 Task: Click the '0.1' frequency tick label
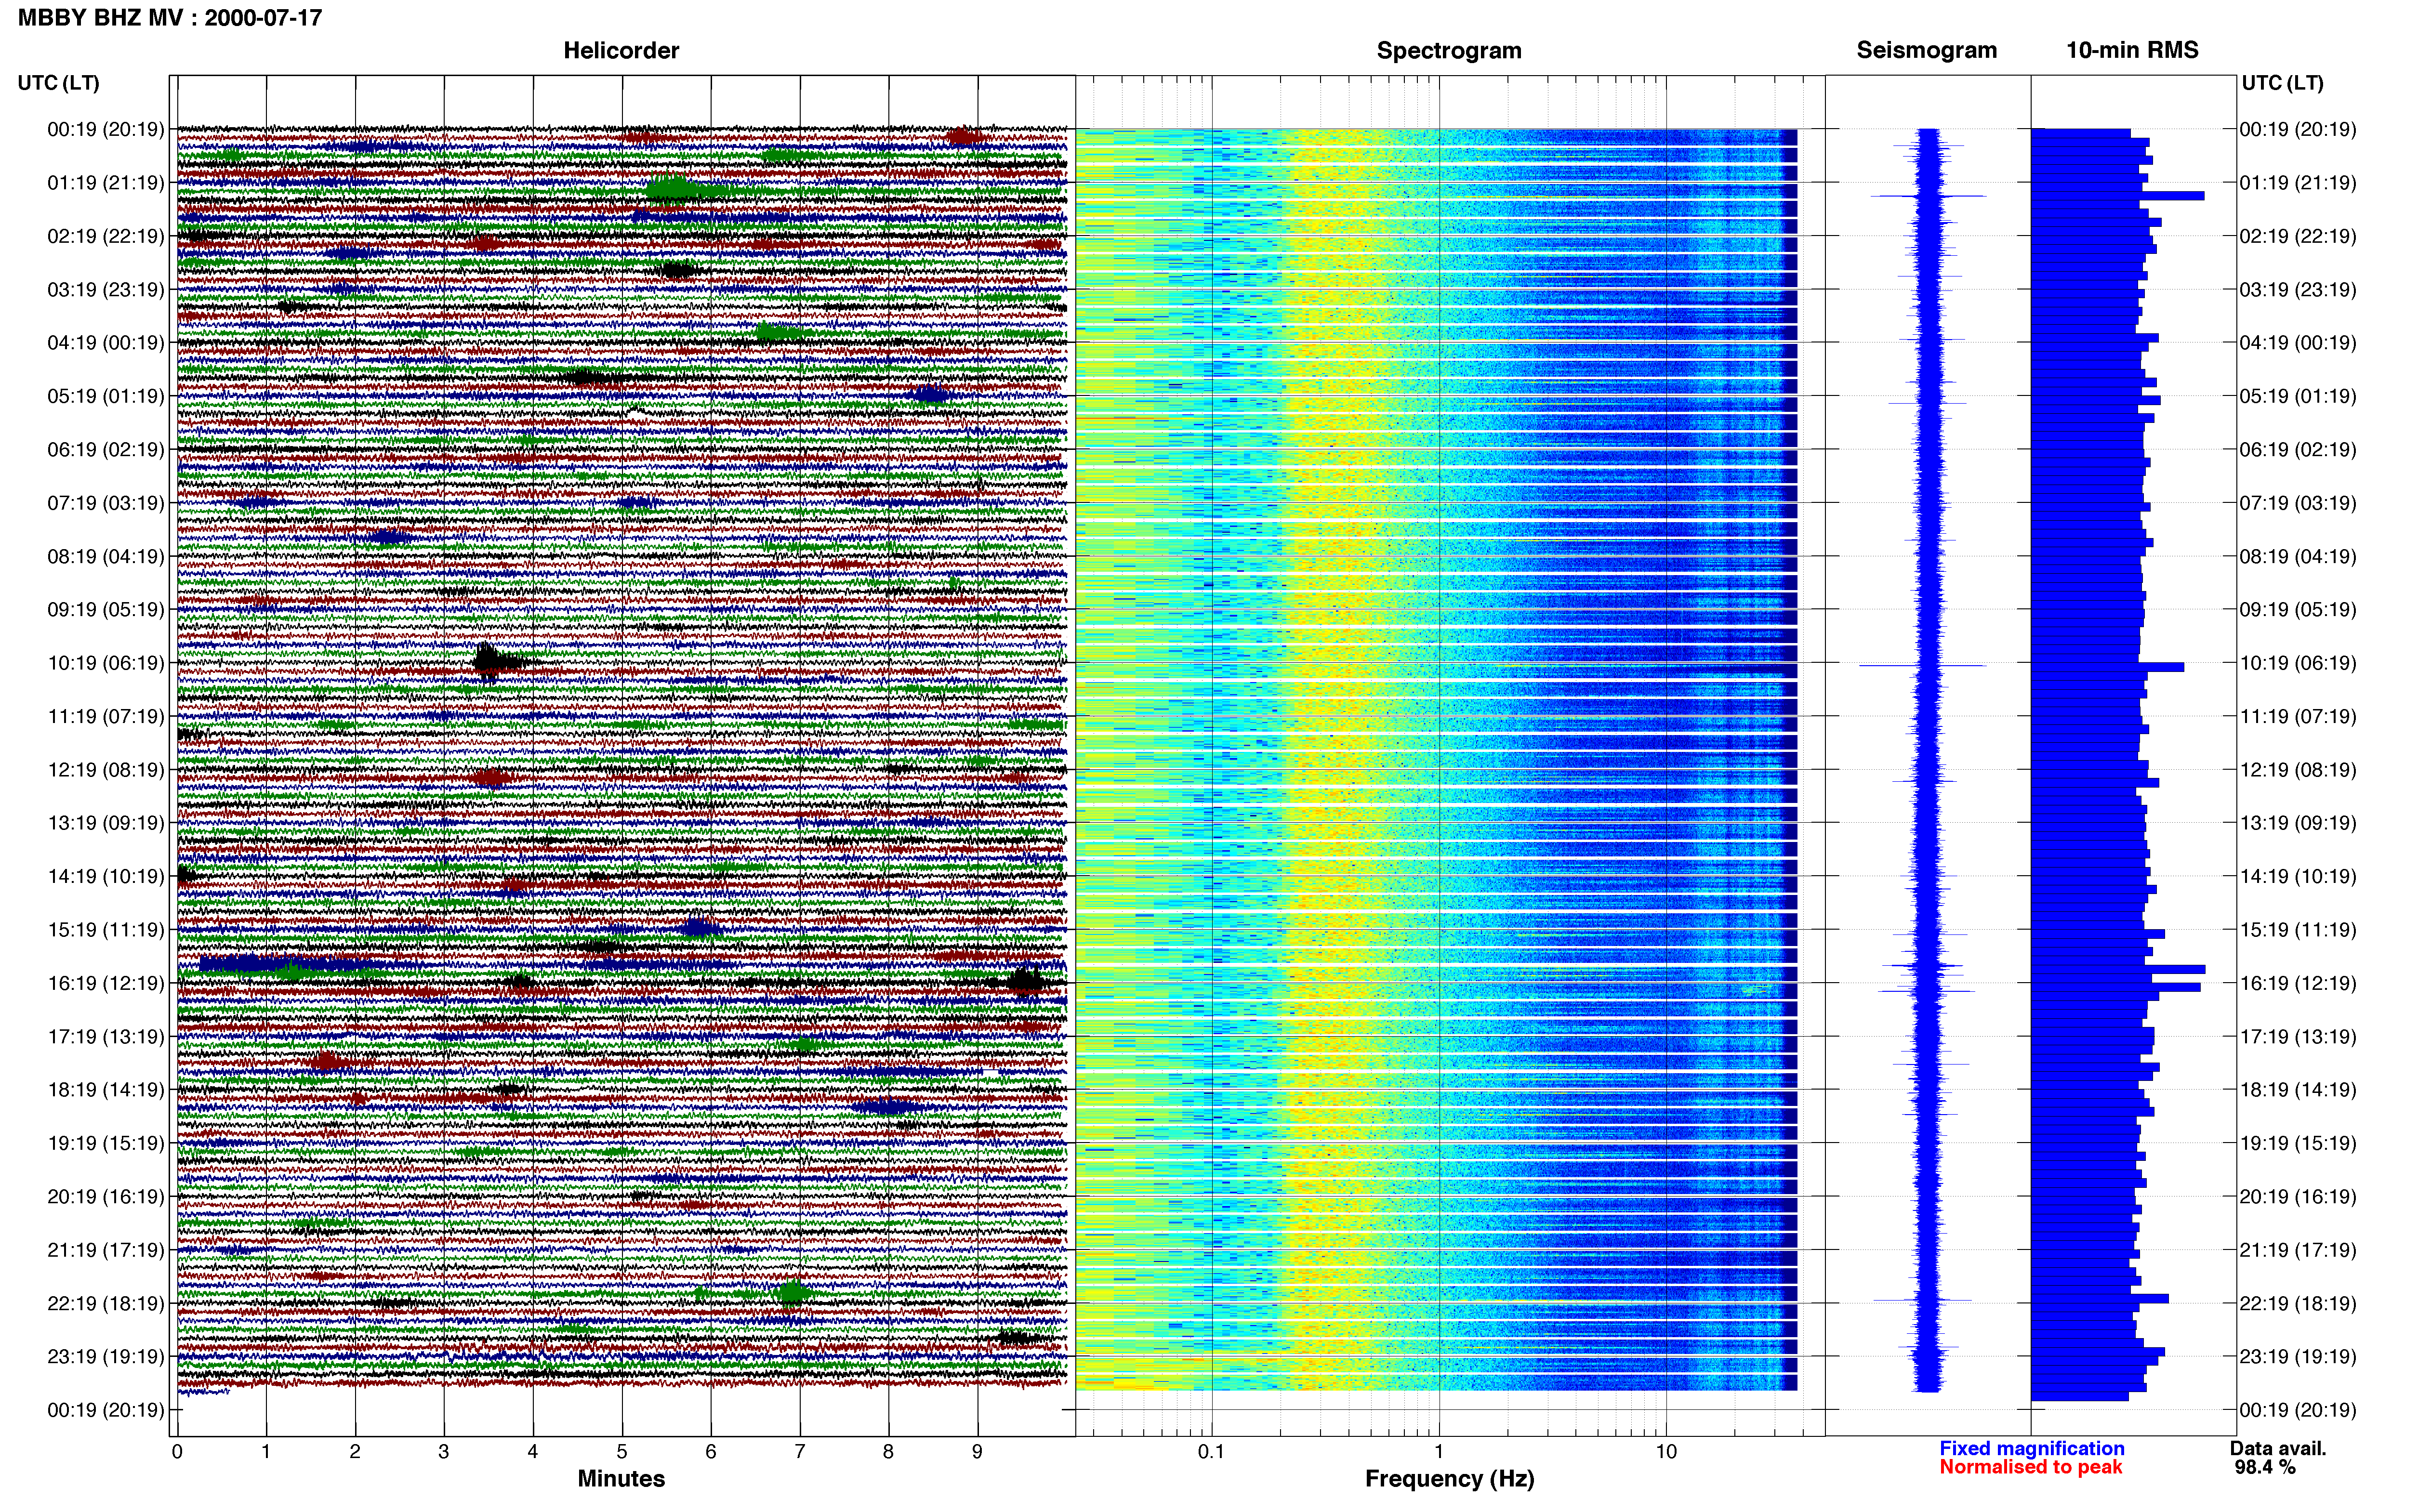point(1211,1451)
